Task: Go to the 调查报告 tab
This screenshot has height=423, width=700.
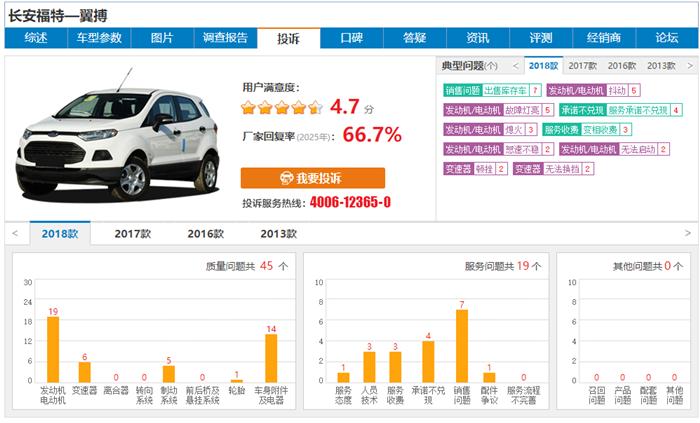Action: point(225,38)
